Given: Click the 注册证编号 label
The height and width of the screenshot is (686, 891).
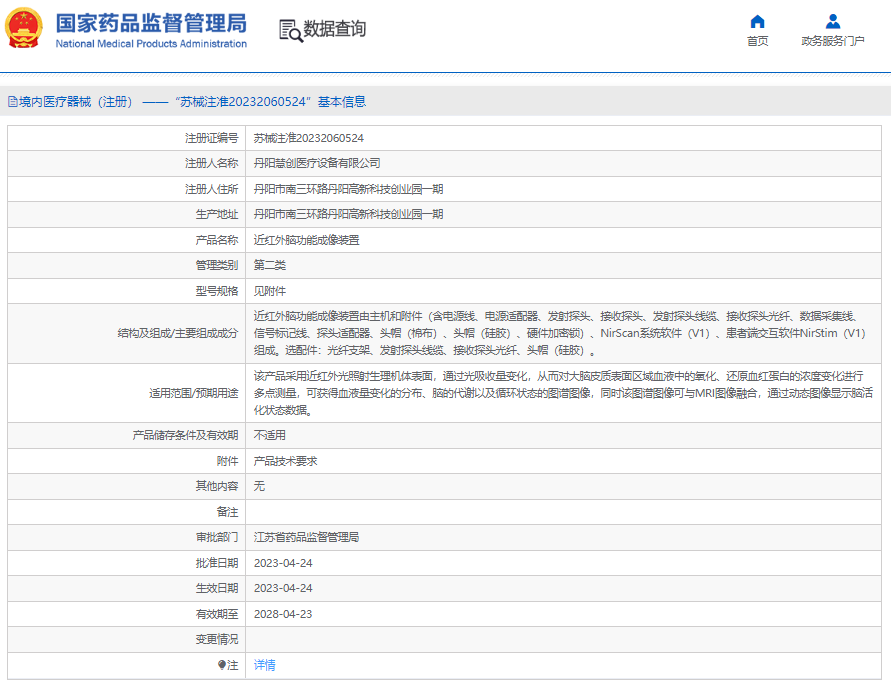Looking at the screenshot, I should pos(211,138).
